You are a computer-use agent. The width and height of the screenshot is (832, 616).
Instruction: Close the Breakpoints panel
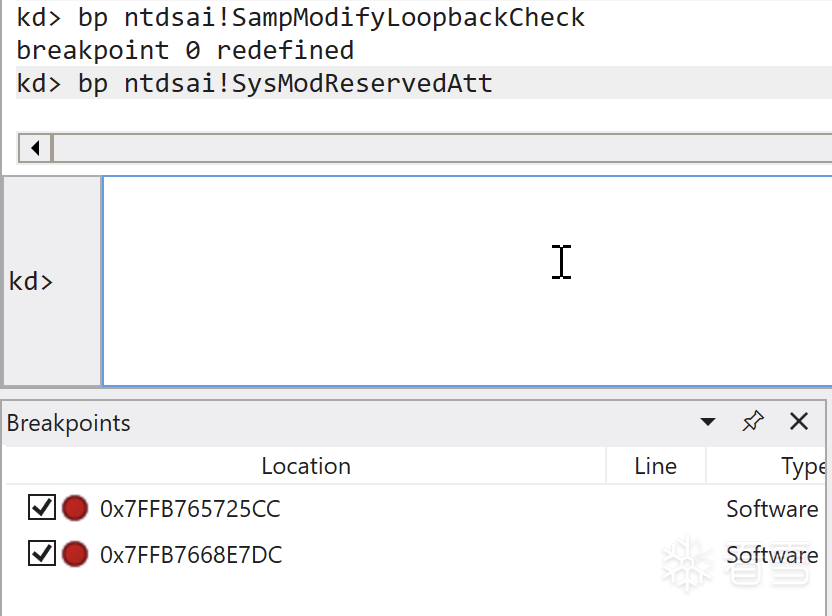click(x=799, y=422)
